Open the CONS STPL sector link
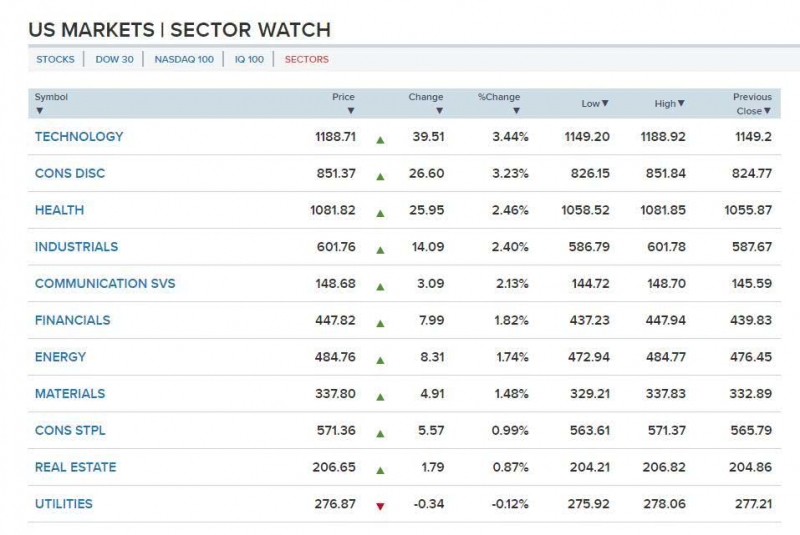Screen dimensions: 800x535 coord(70,431)
